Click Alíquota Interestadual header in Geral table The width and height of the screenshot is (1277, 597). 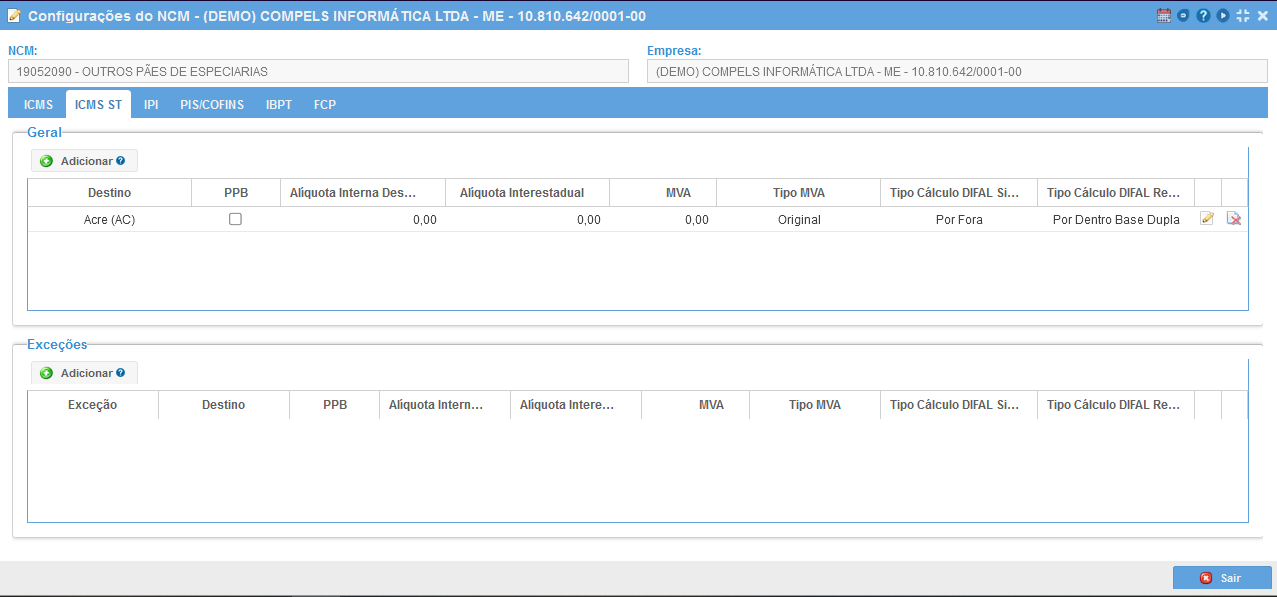click(x=527, y=193)
